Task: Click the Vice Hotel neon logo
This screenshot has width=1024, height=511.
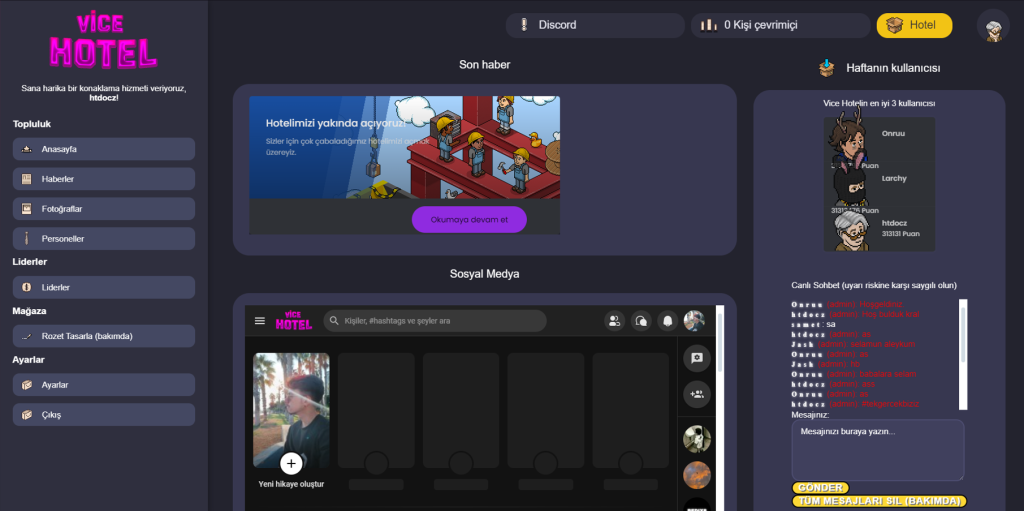Action: tap(104, 41)
